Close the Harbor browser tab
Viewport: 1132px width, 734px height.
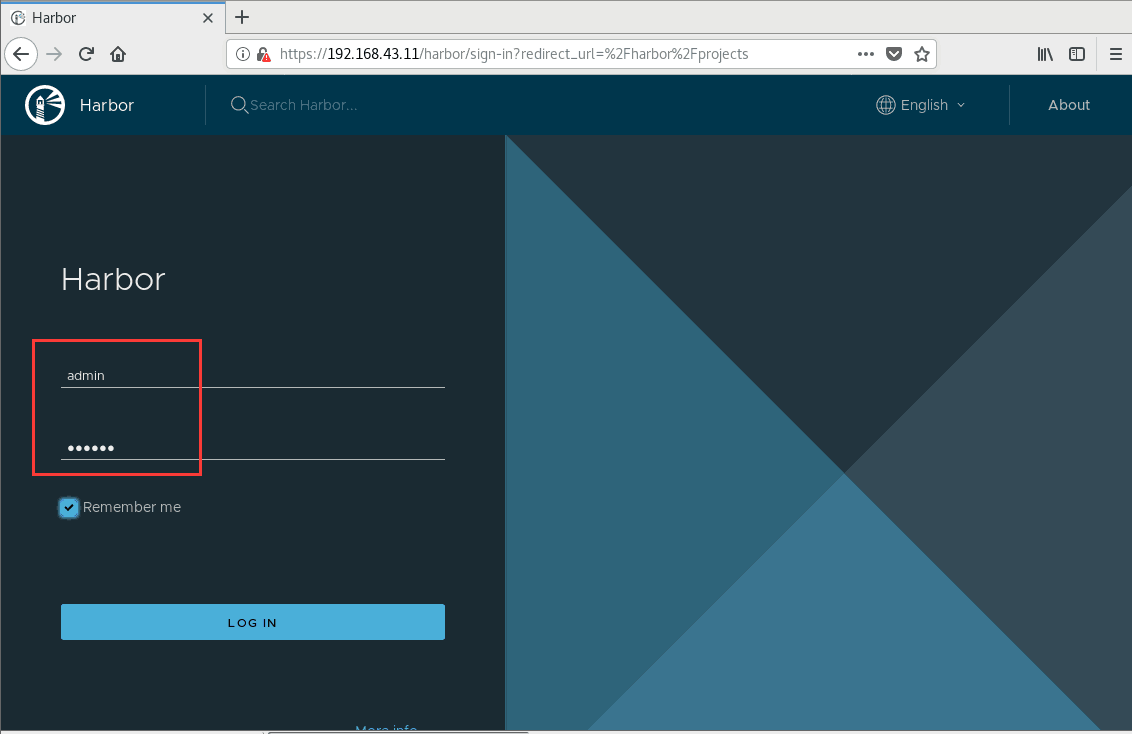[208, 18]
